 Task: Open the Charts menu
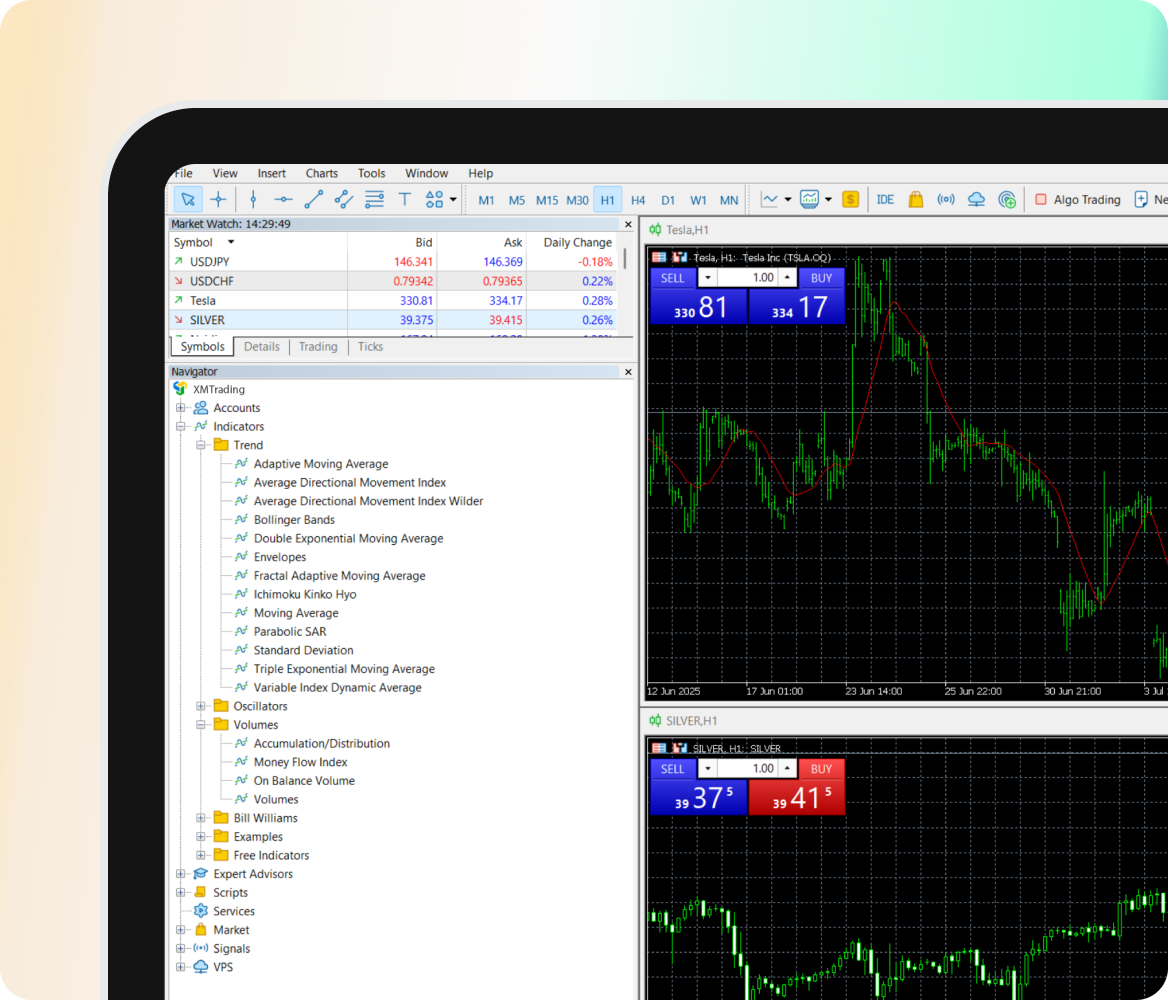point(321,173)
